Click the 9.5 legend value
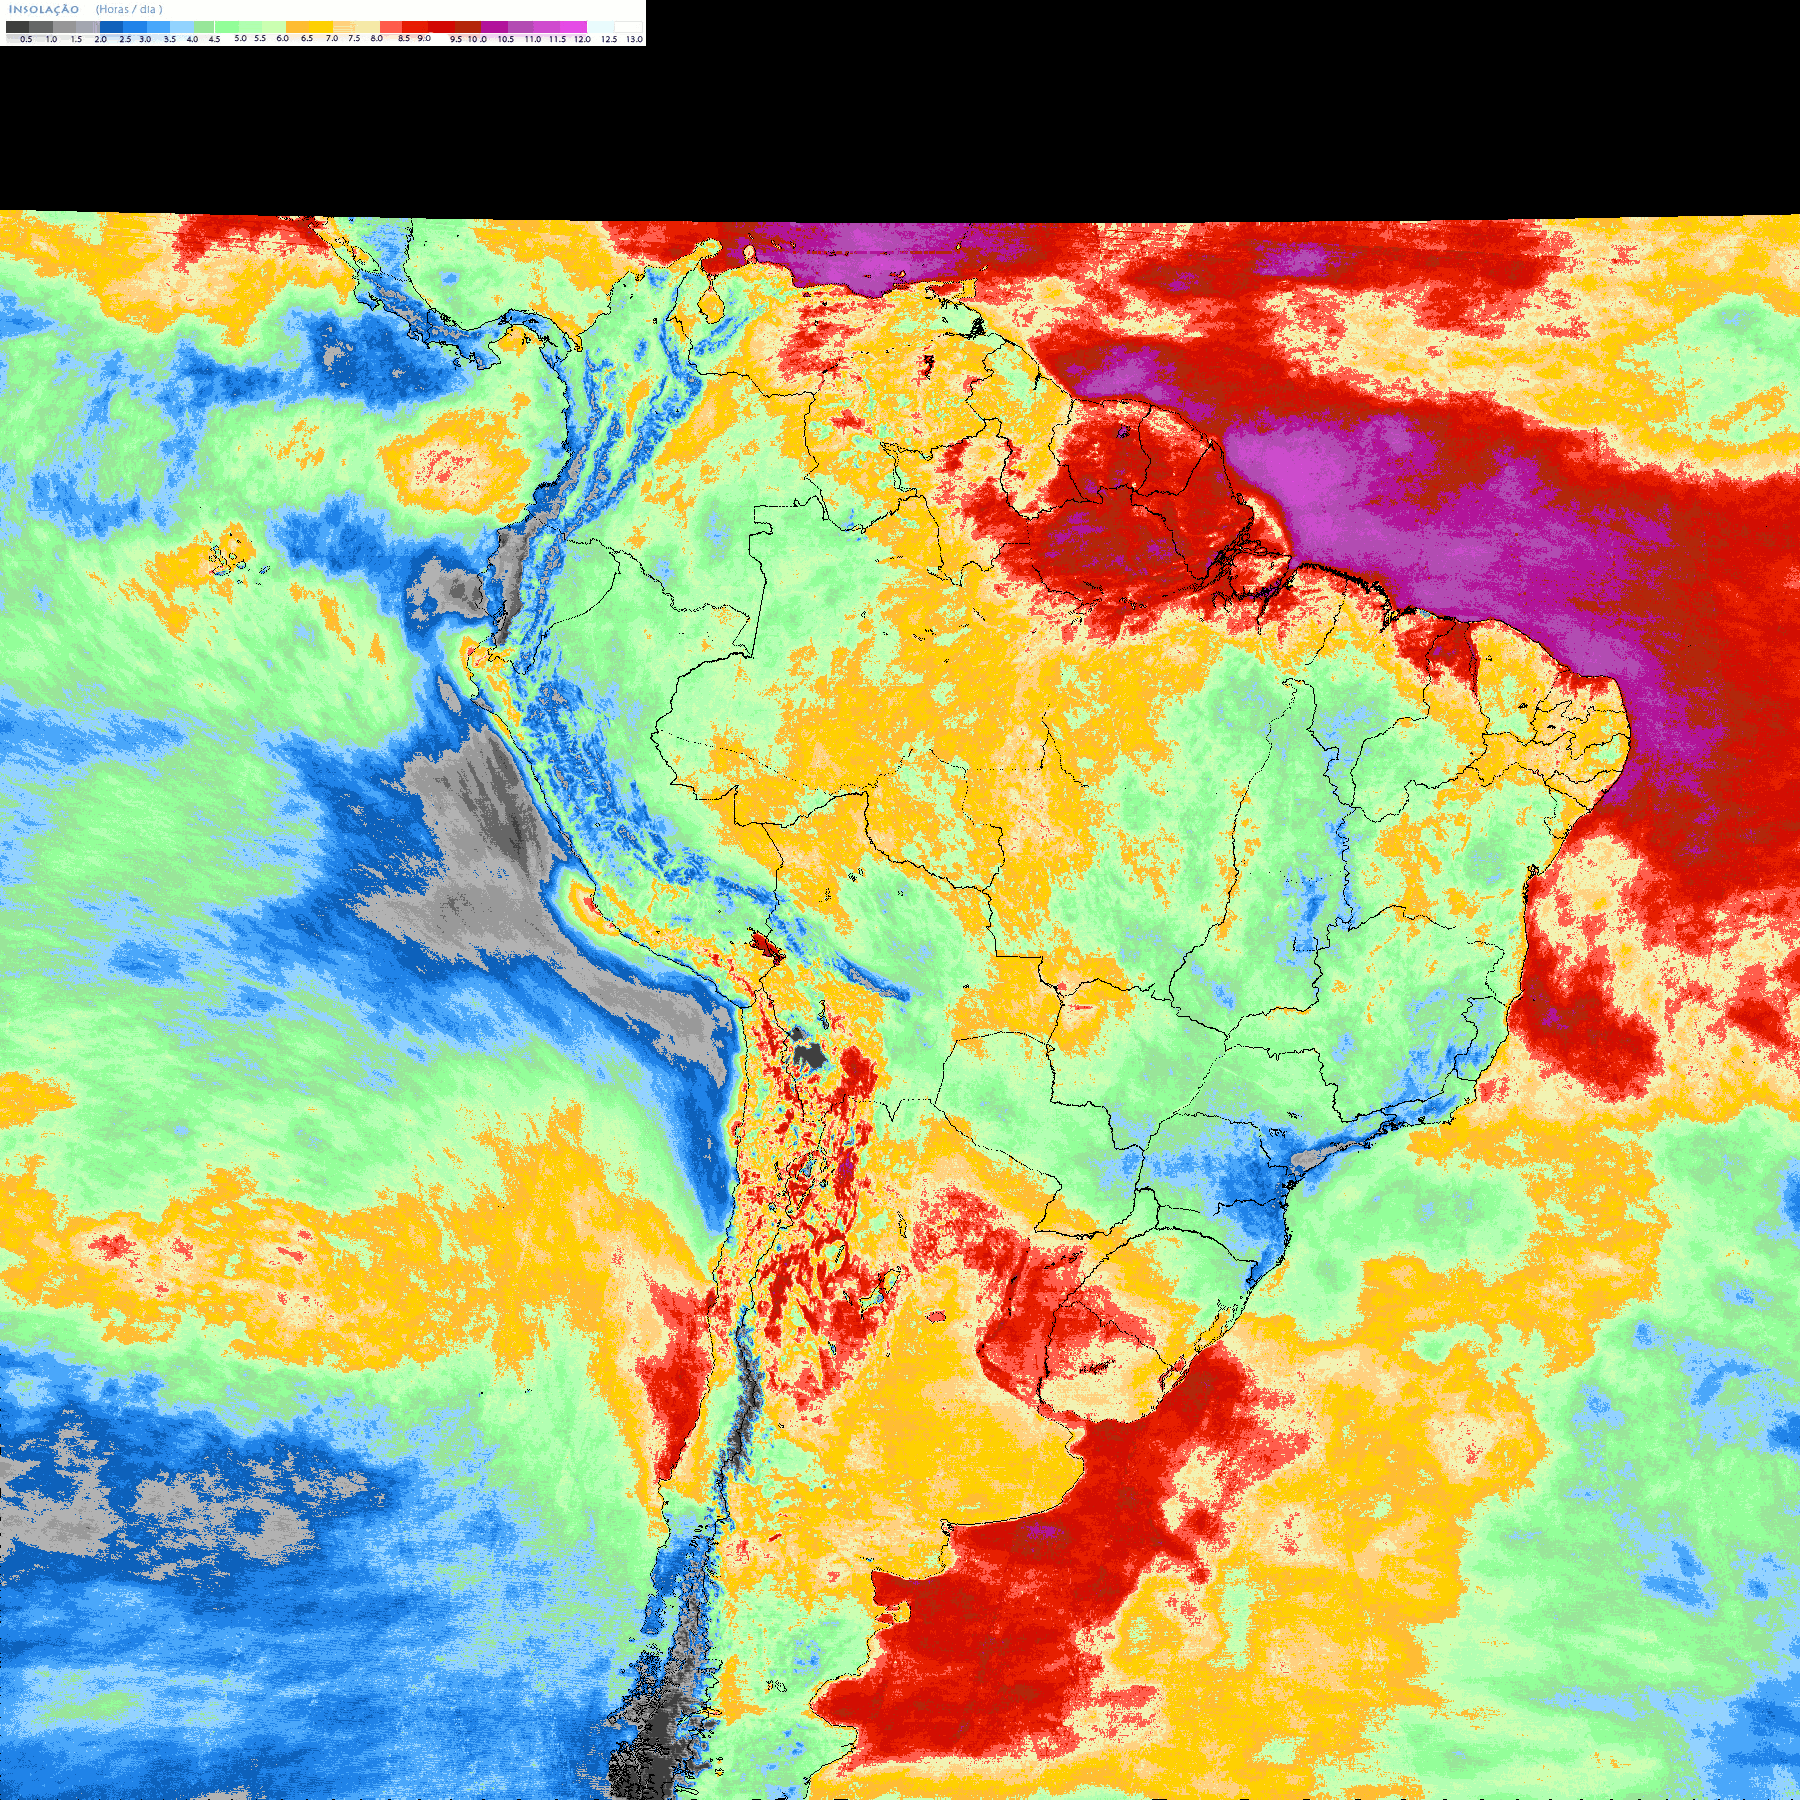Screen dimensions: 1800x1800 pos(456,39)
